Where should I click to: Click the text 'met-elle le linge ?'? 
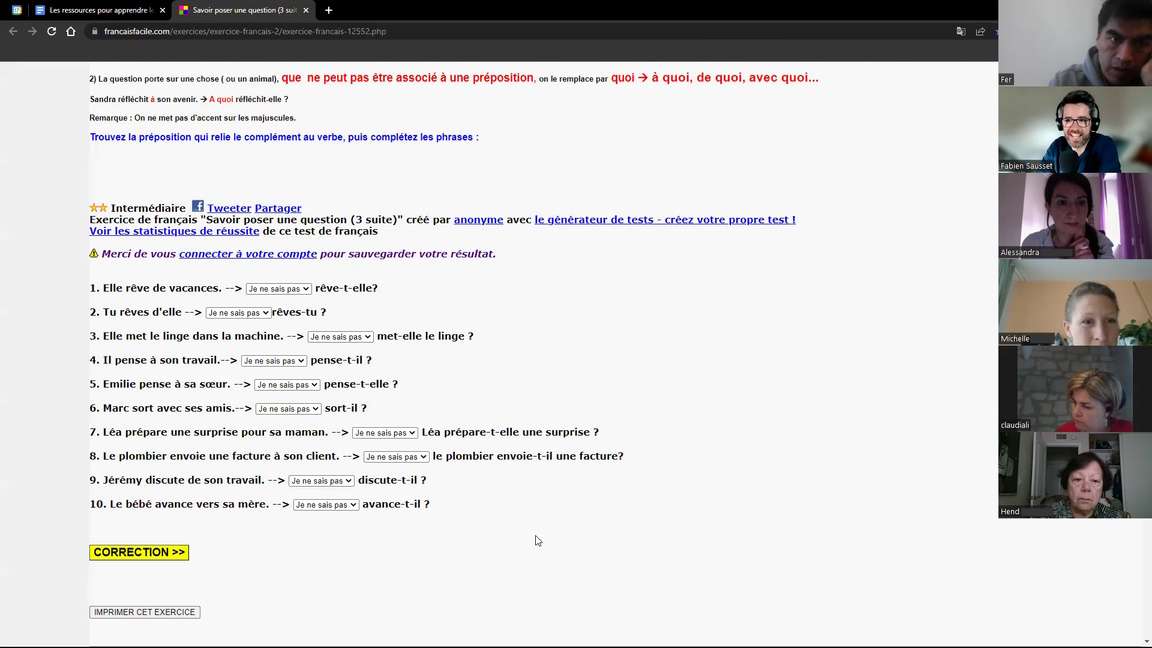425,336
